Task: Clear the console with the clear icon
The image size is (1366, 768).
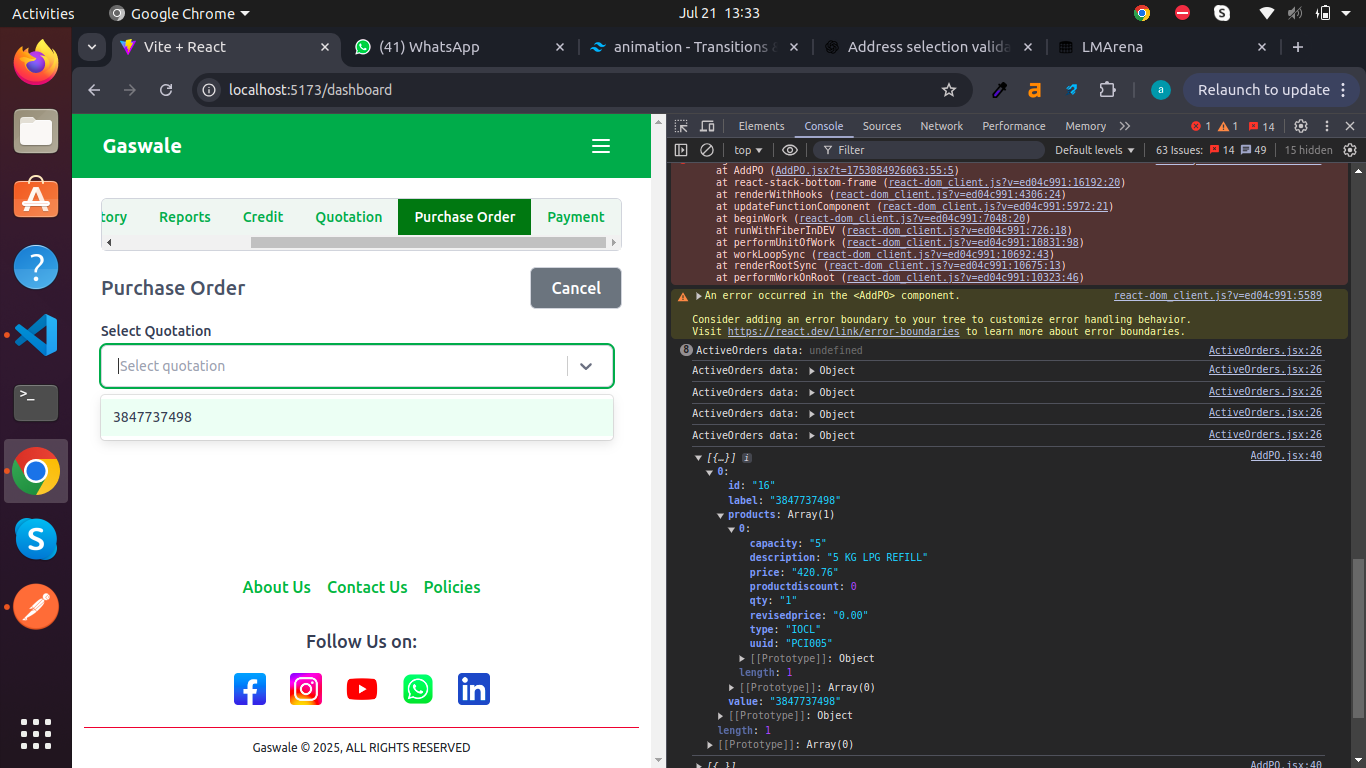Action: point(707,150)
